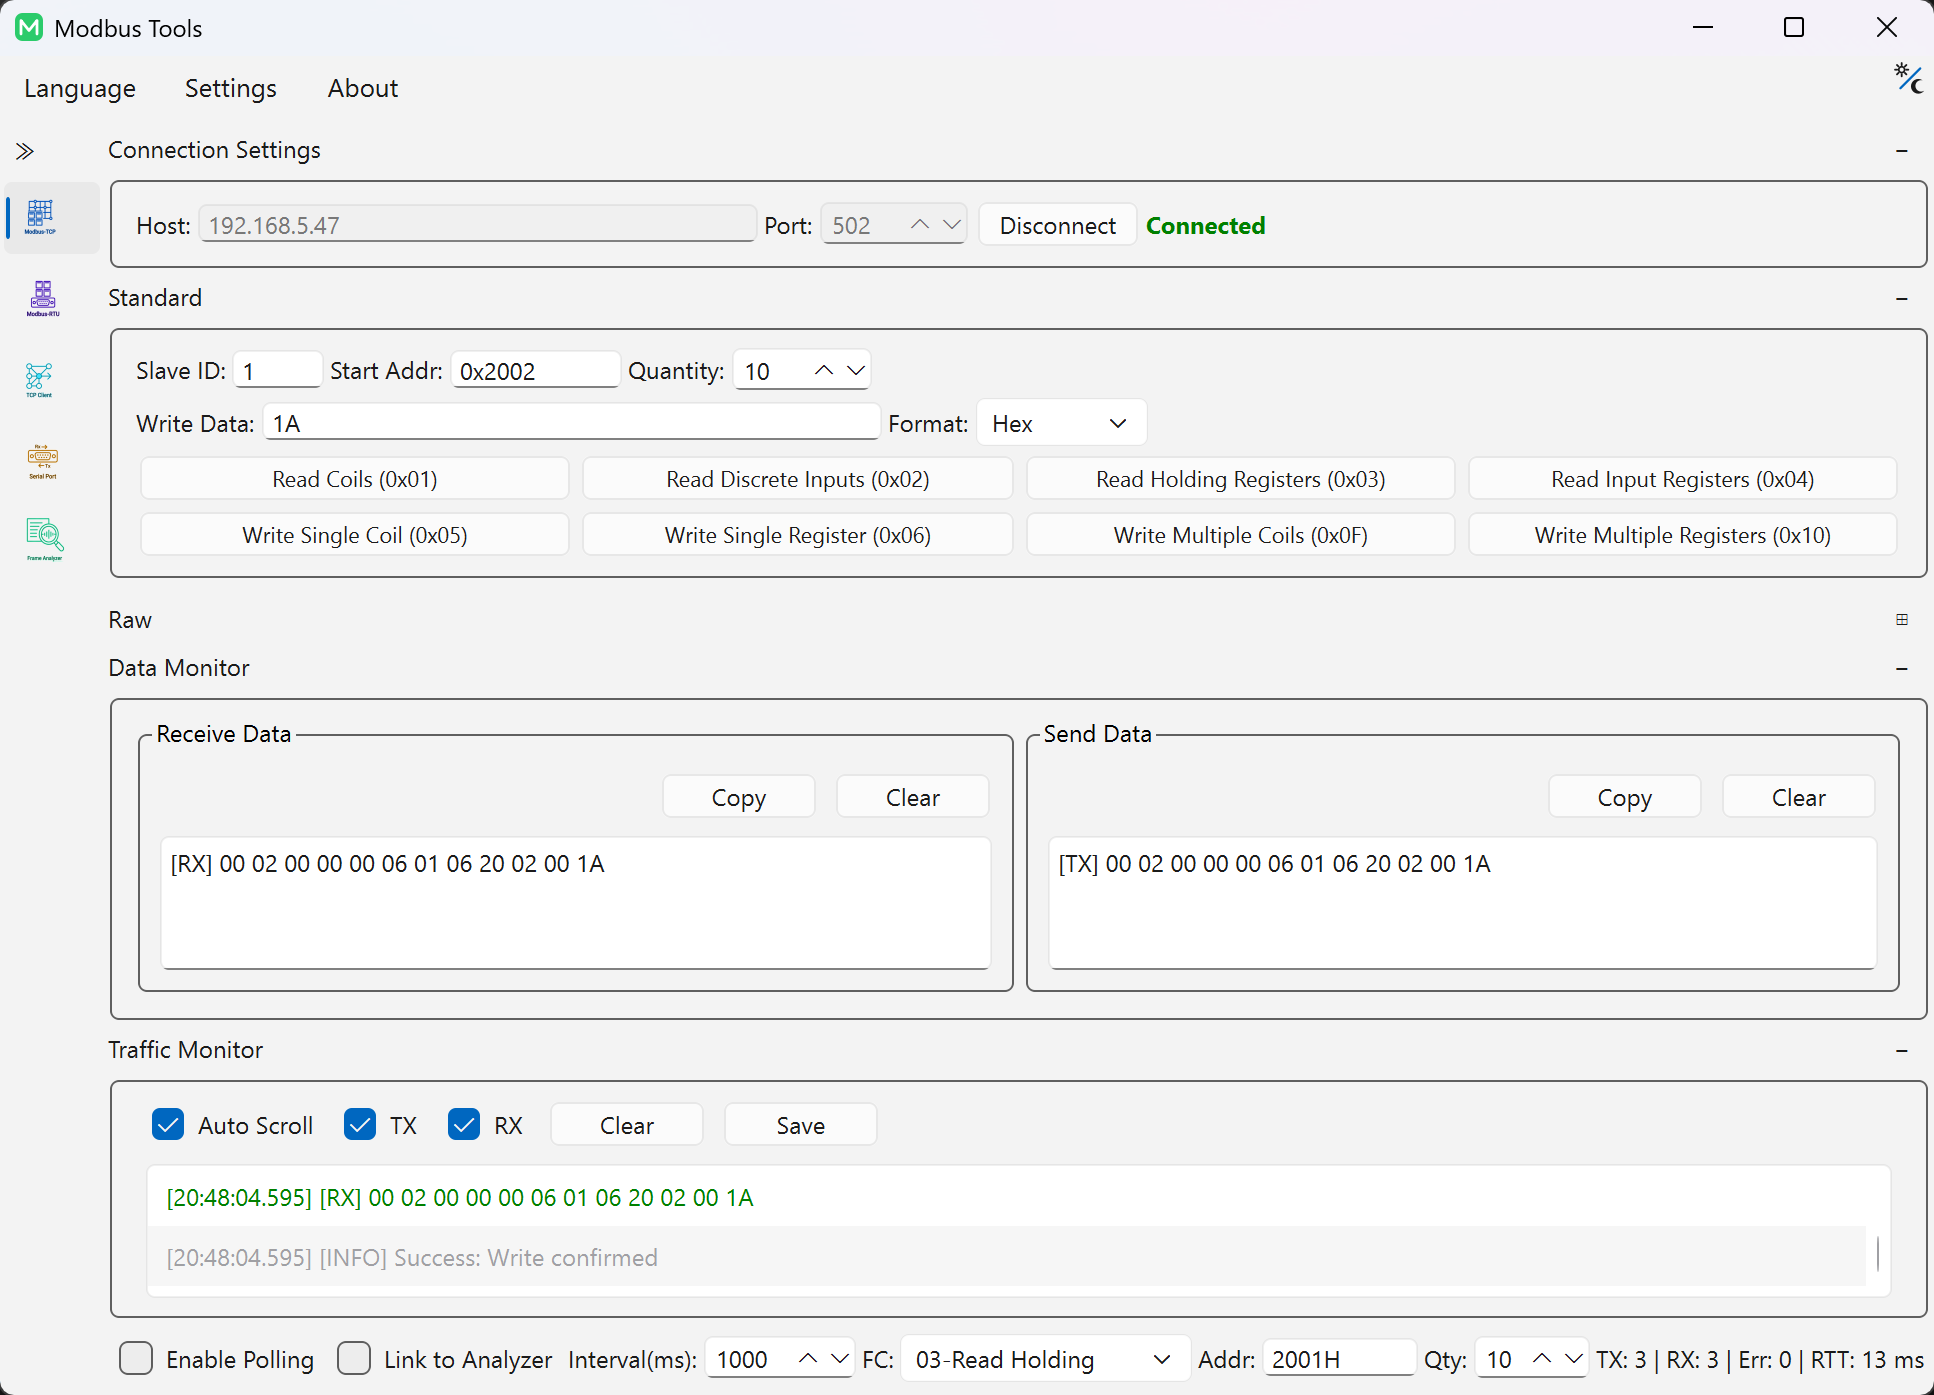1934x1395 pixels.
Task: Expand the sidebar with the double-chevron
Action: point(25,151)
